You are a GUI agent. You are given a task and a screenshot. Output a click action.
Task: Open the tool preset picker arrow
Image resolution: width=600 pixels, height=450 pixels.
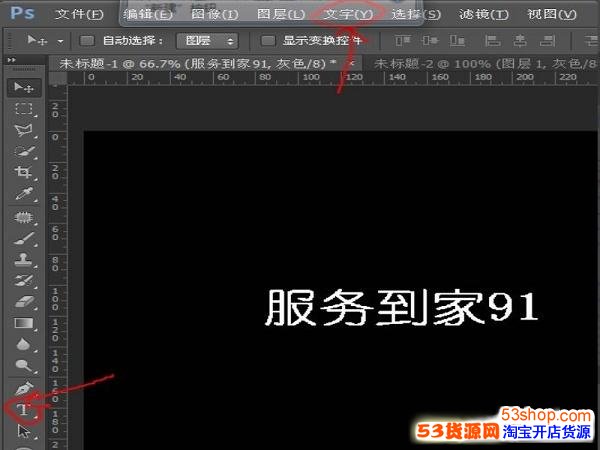[60, 41]
